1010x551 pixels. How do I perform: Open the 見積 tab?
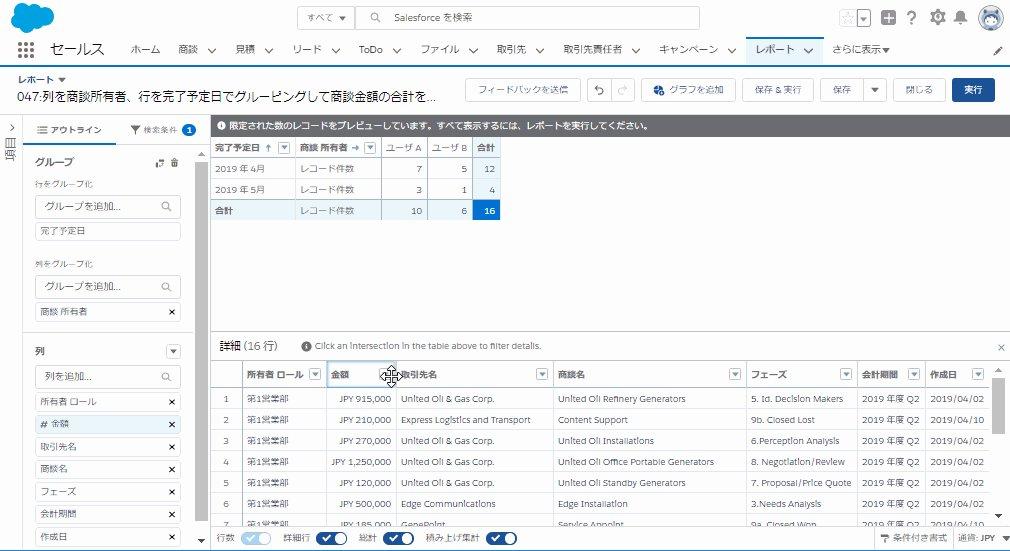[245, 50]
